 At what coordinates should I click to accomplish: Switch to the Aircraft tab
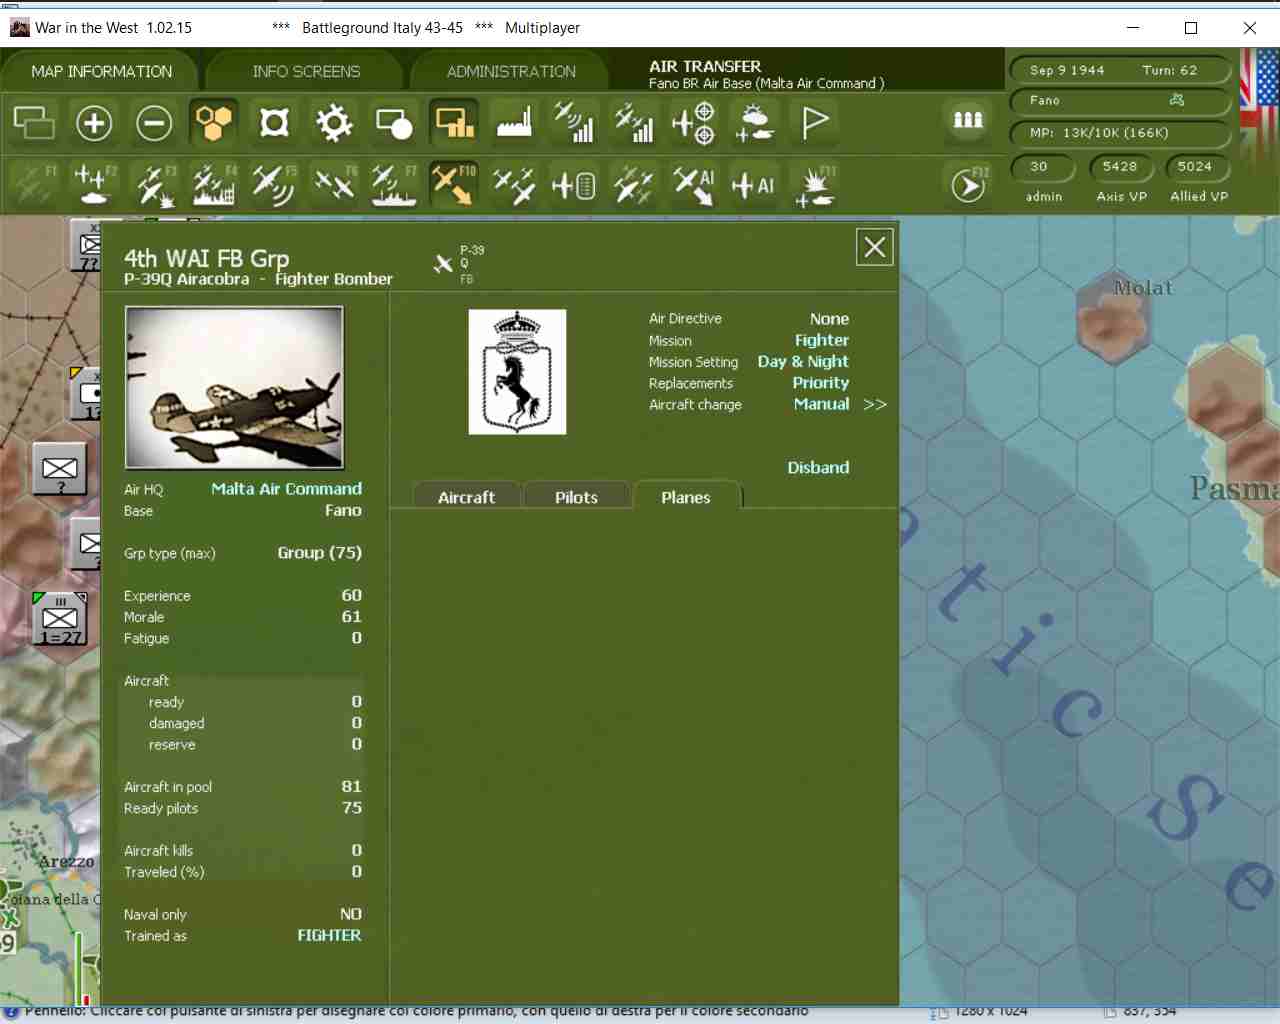click(x=467, y=497)
